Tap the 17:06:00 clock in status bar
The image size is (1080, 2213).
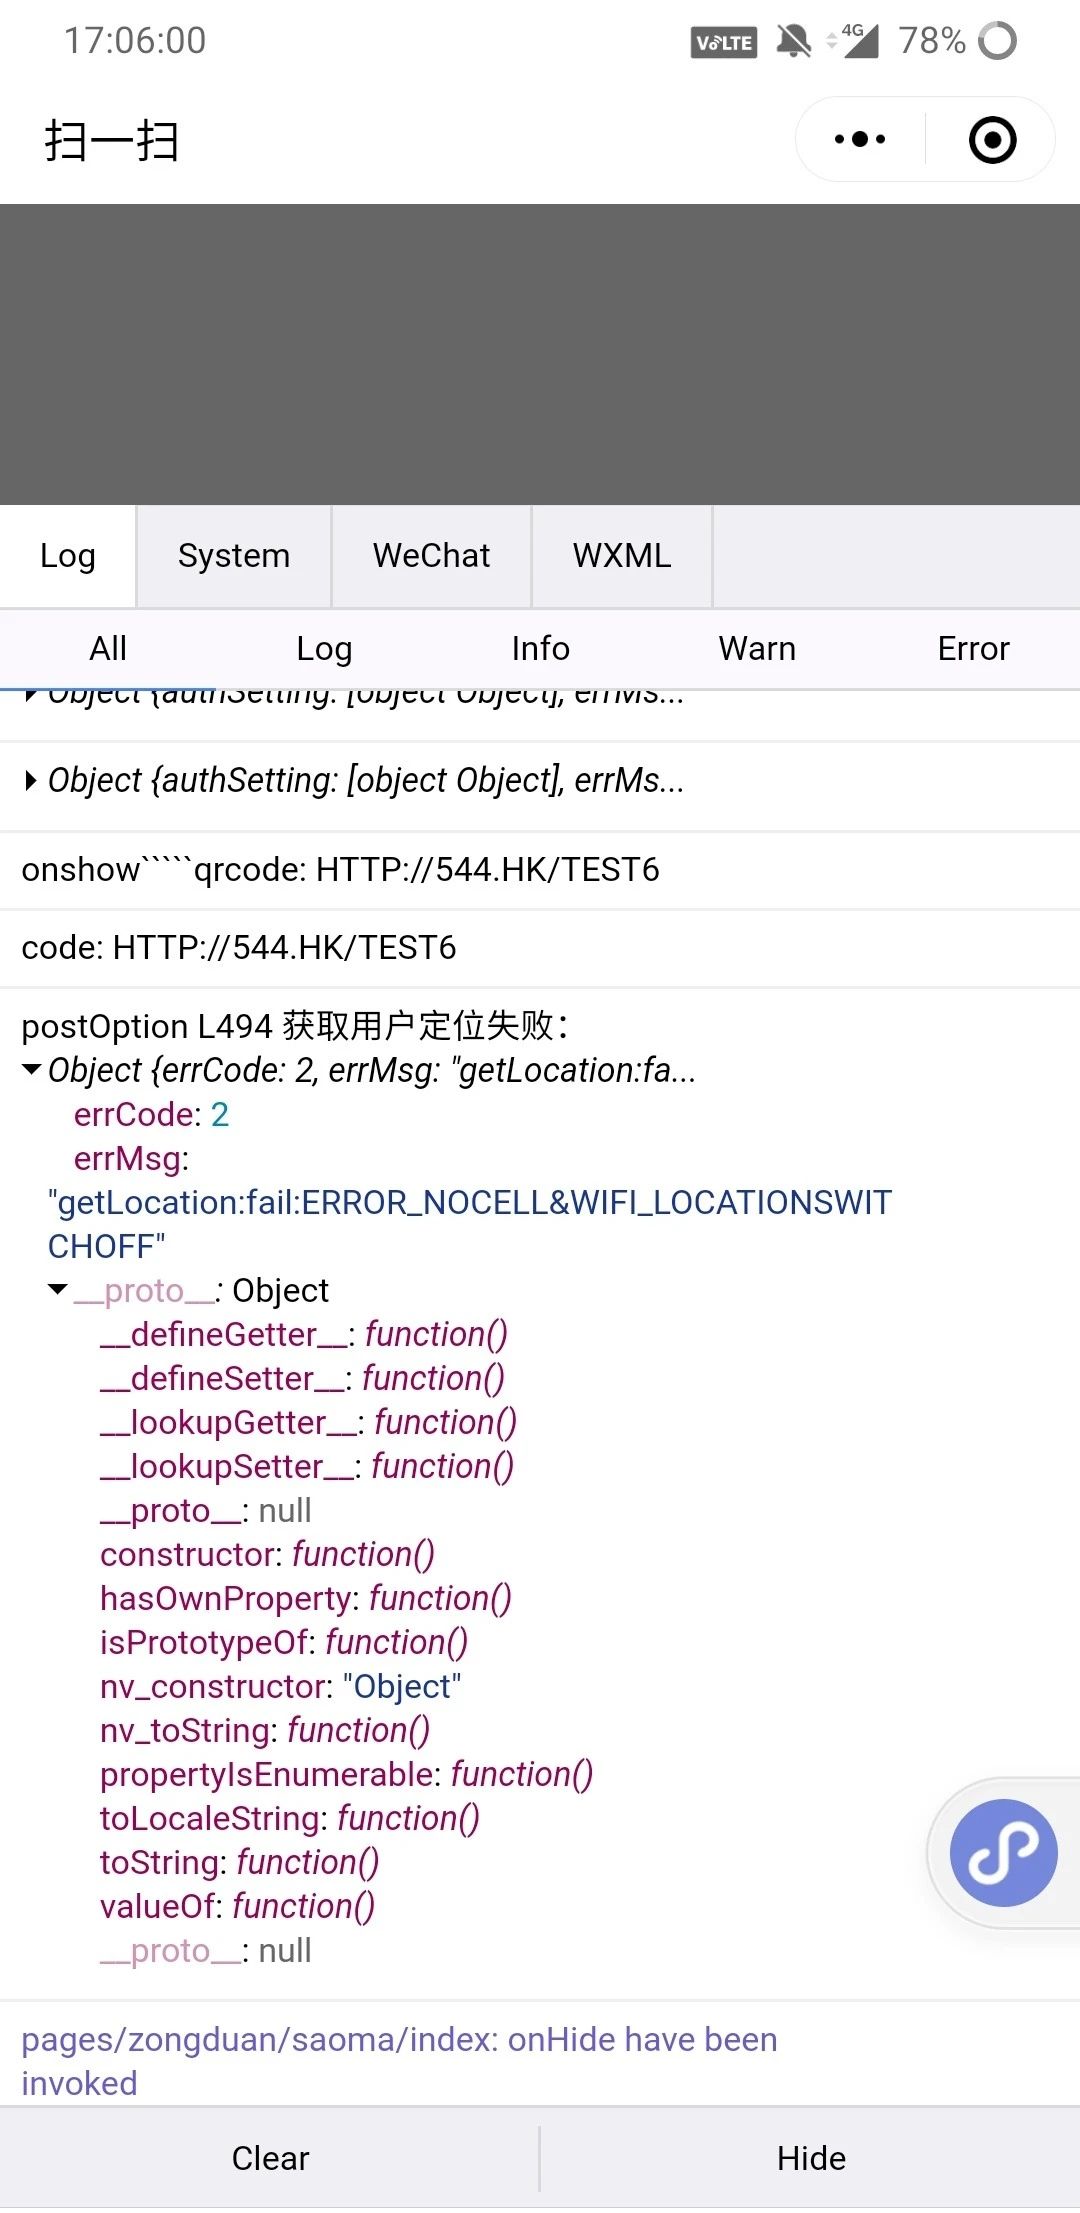coord(135,41)
